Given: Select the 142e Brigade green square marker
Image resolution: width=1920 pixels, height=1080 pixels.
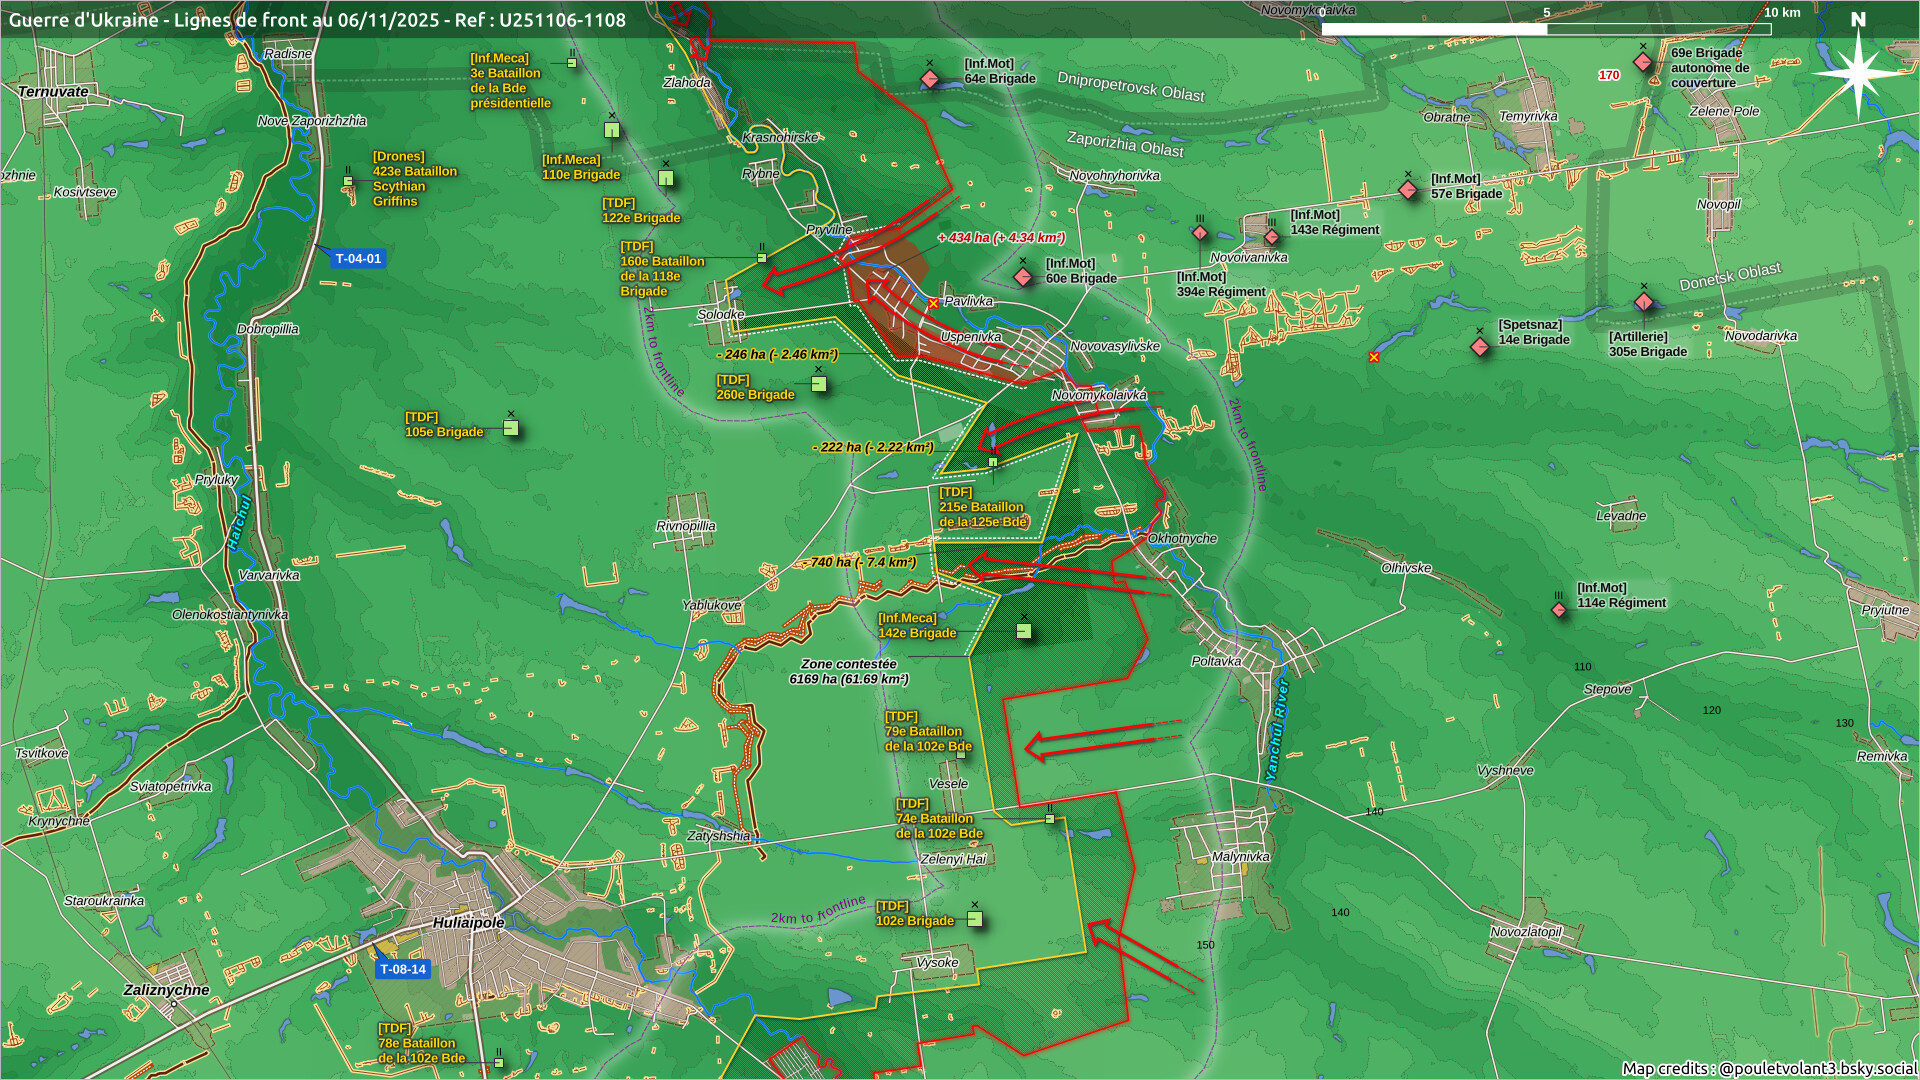Looking at the screenshot, I should pos(1024,631).
